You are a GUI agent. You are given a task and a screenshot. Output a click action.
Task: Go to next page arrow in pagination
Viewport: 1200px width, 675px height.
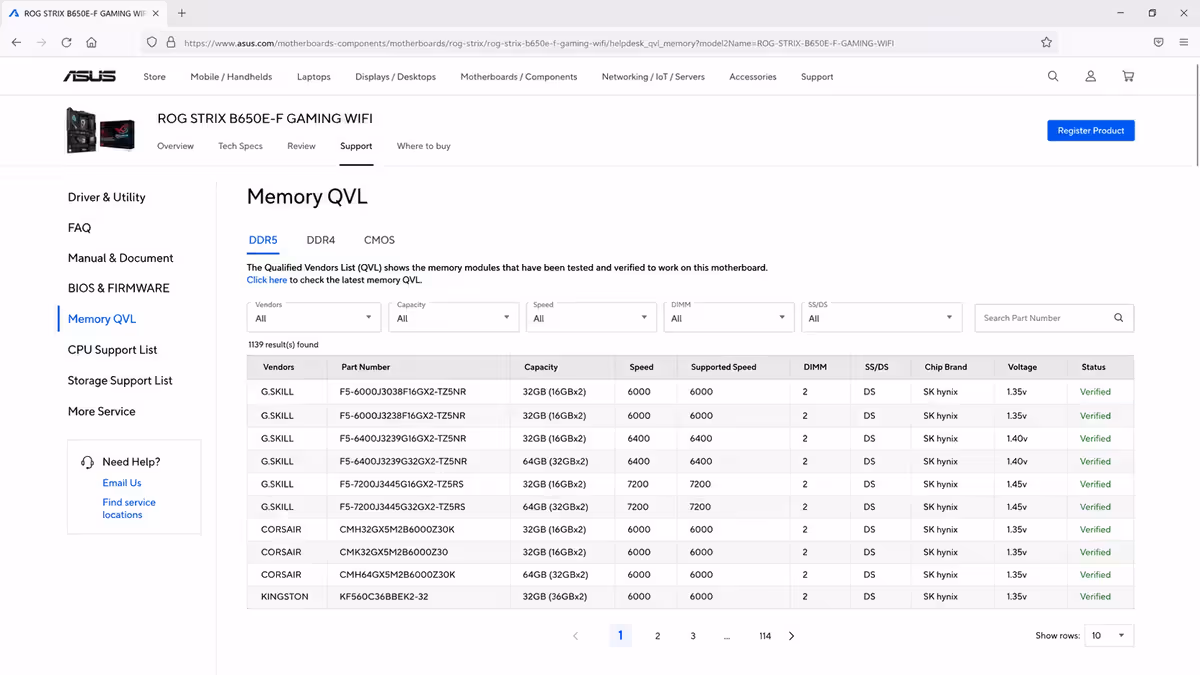(x=791, y=636)
